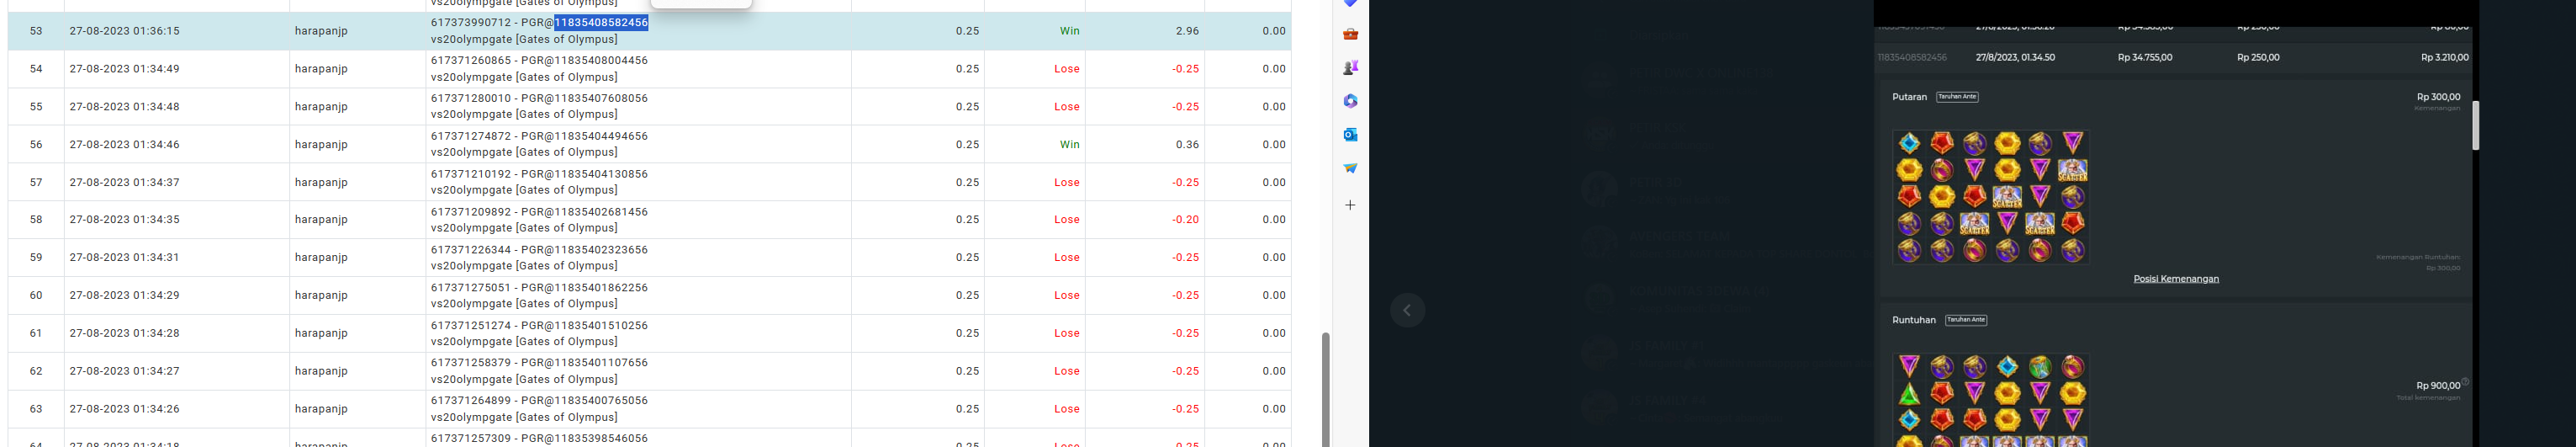Image resolution: width=2576 pixels, height=447 pixels.
Task: Click harapanjp username in row 53
Action: pyautogui.click(x=321, y=31)
